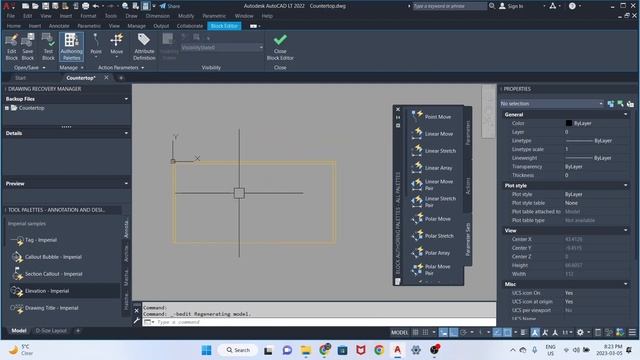Viewport: 640px width, 360px height.
Task: Insert Callout Bubble - Imperial tool
Action: click(x=47, y=257)
